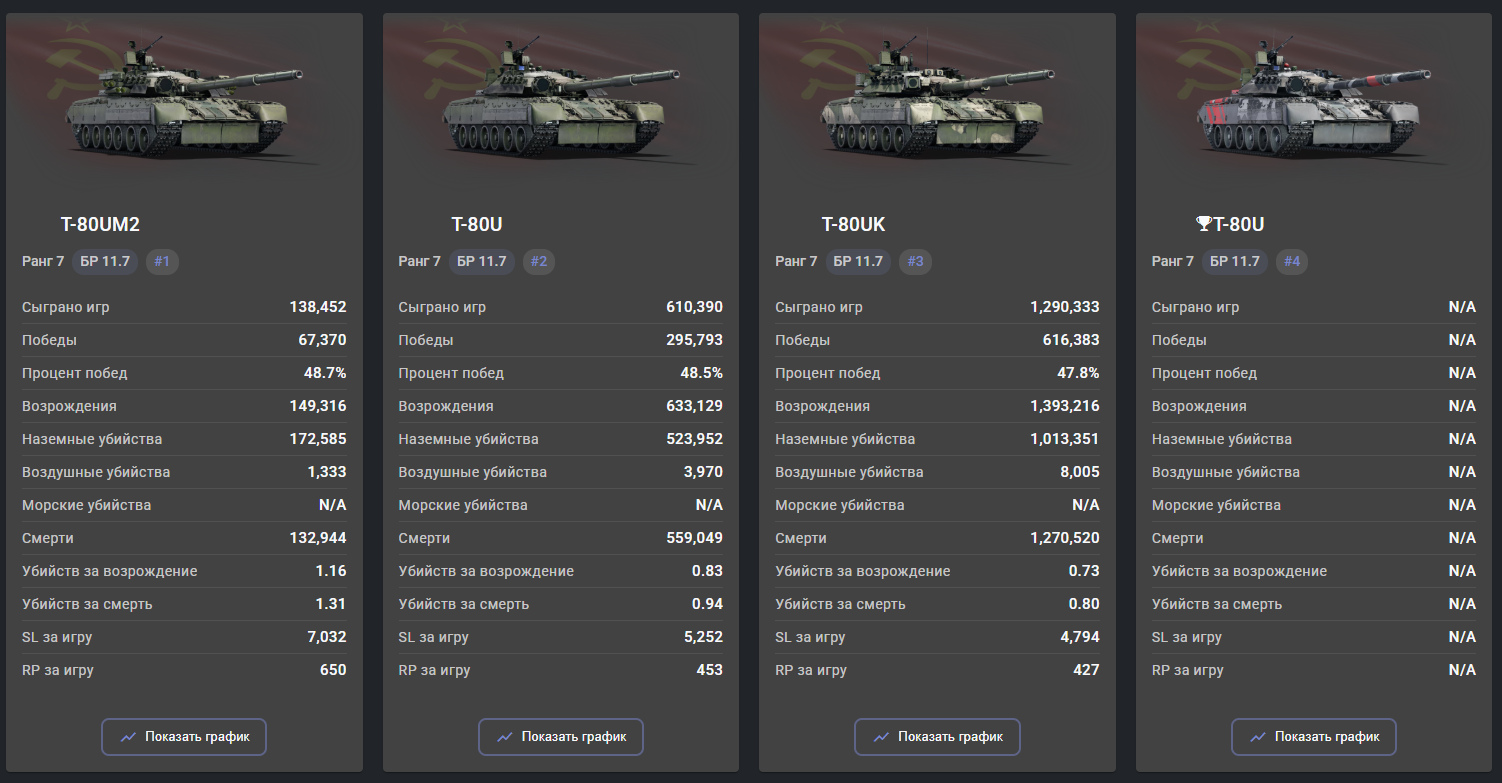
Task: Click T-80UM2's win percentage 48.7%
Action: (x=325, y=373)
